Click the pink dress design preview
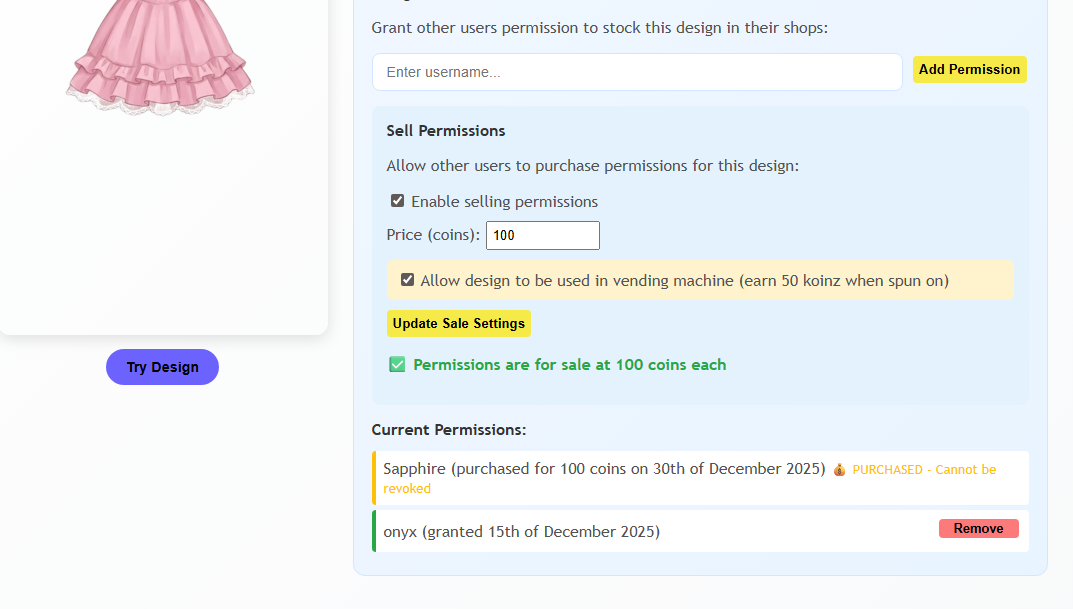Image resolution: width=1073 pixels, height=609 pixels. pyautogui.click(x=161, y=55)
